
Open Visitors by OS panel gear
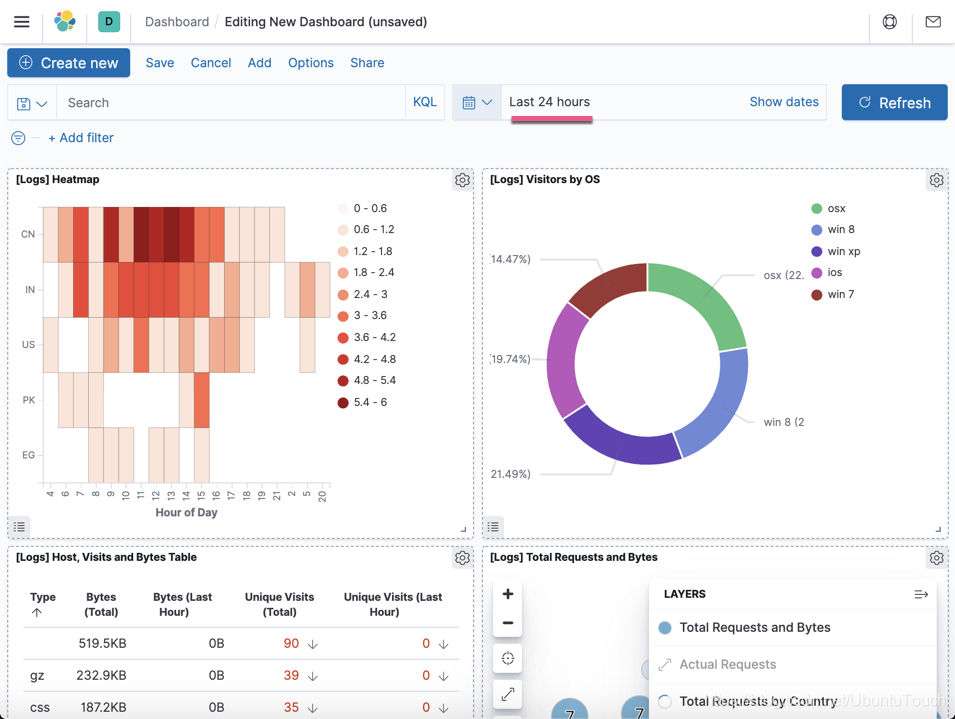[936, 180]
